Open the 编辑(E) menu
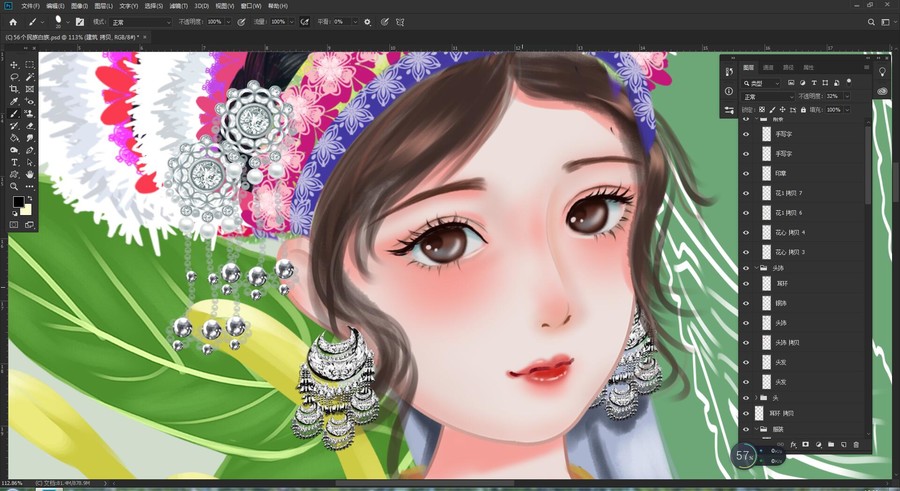Viewport: 900px width, 491px height. tap(55, 6)
